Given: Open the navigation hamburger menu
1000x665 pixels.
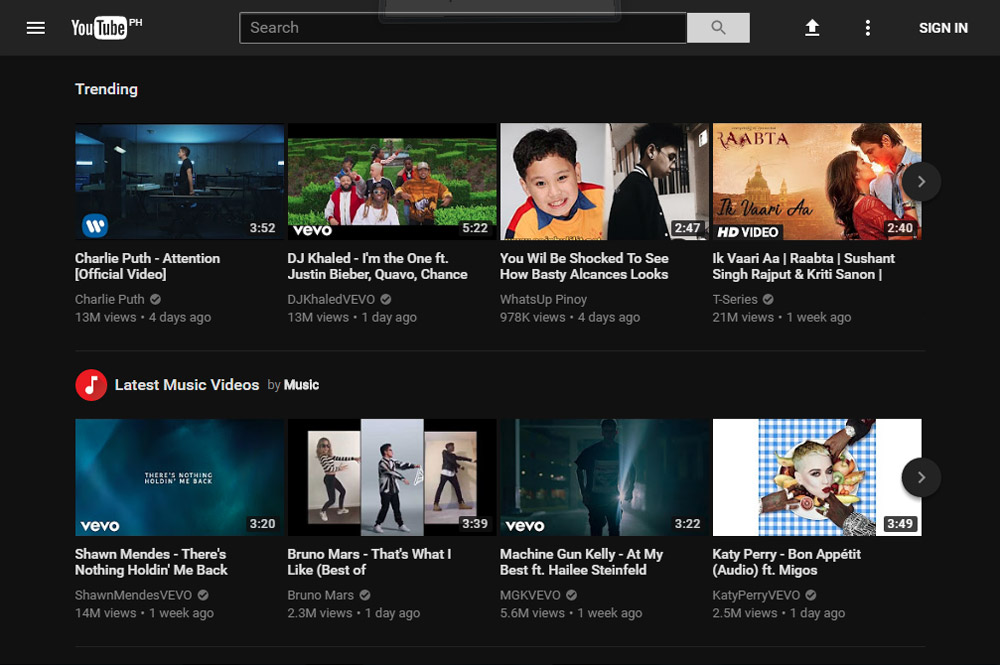Looking at the screenshot, I should point(35,28).
